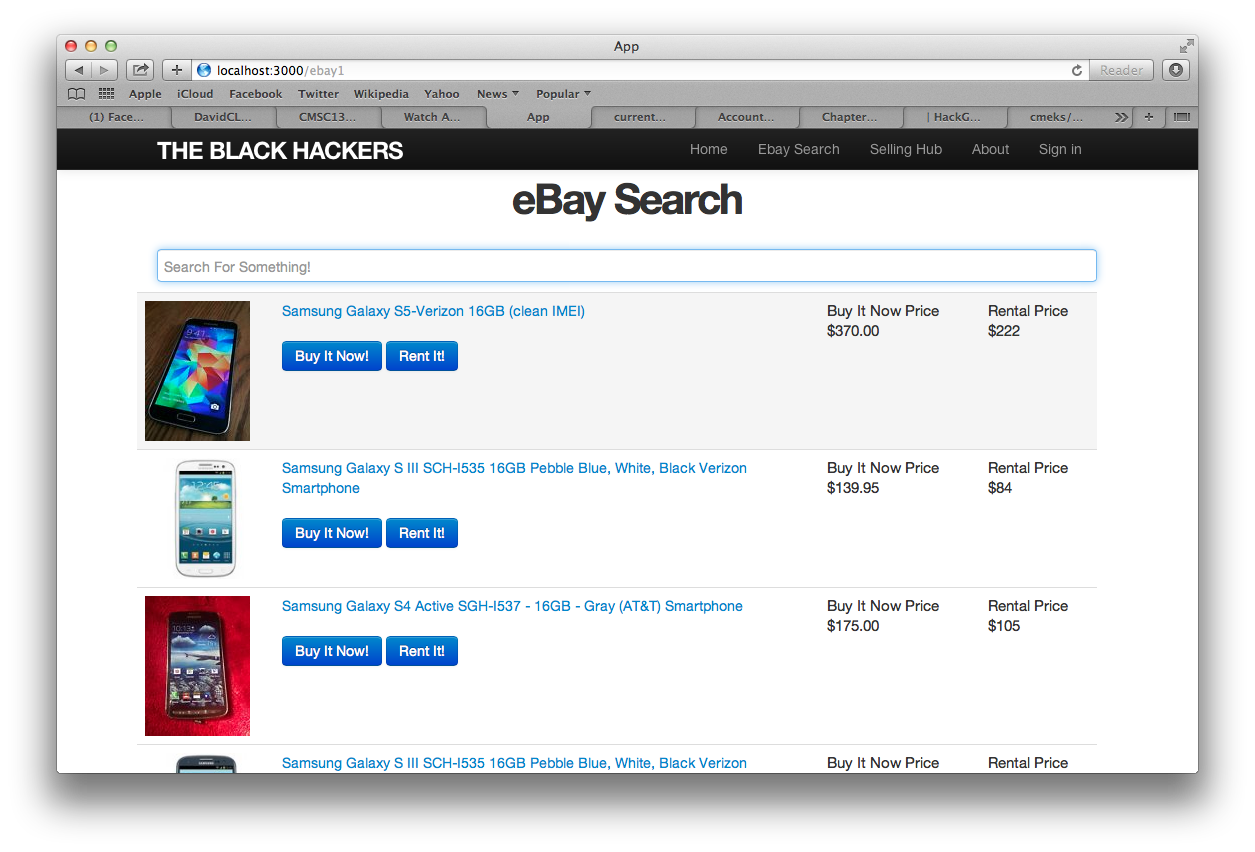
Task: Click the Search For Something input field
Action: coord(627,266)
